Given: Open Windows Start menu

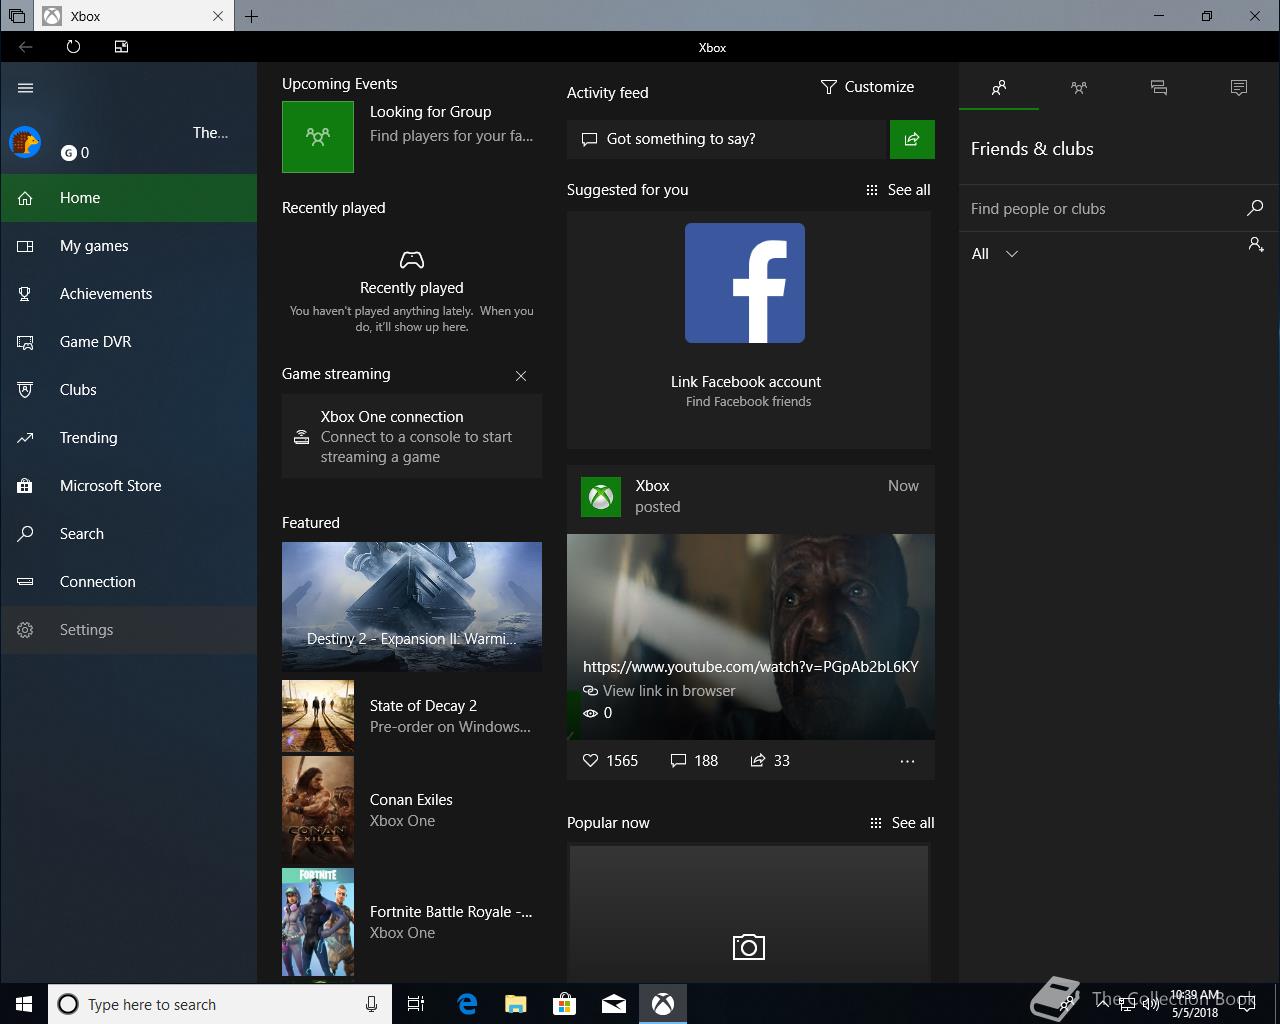Looking at the screenshot, I should 24,1004.
